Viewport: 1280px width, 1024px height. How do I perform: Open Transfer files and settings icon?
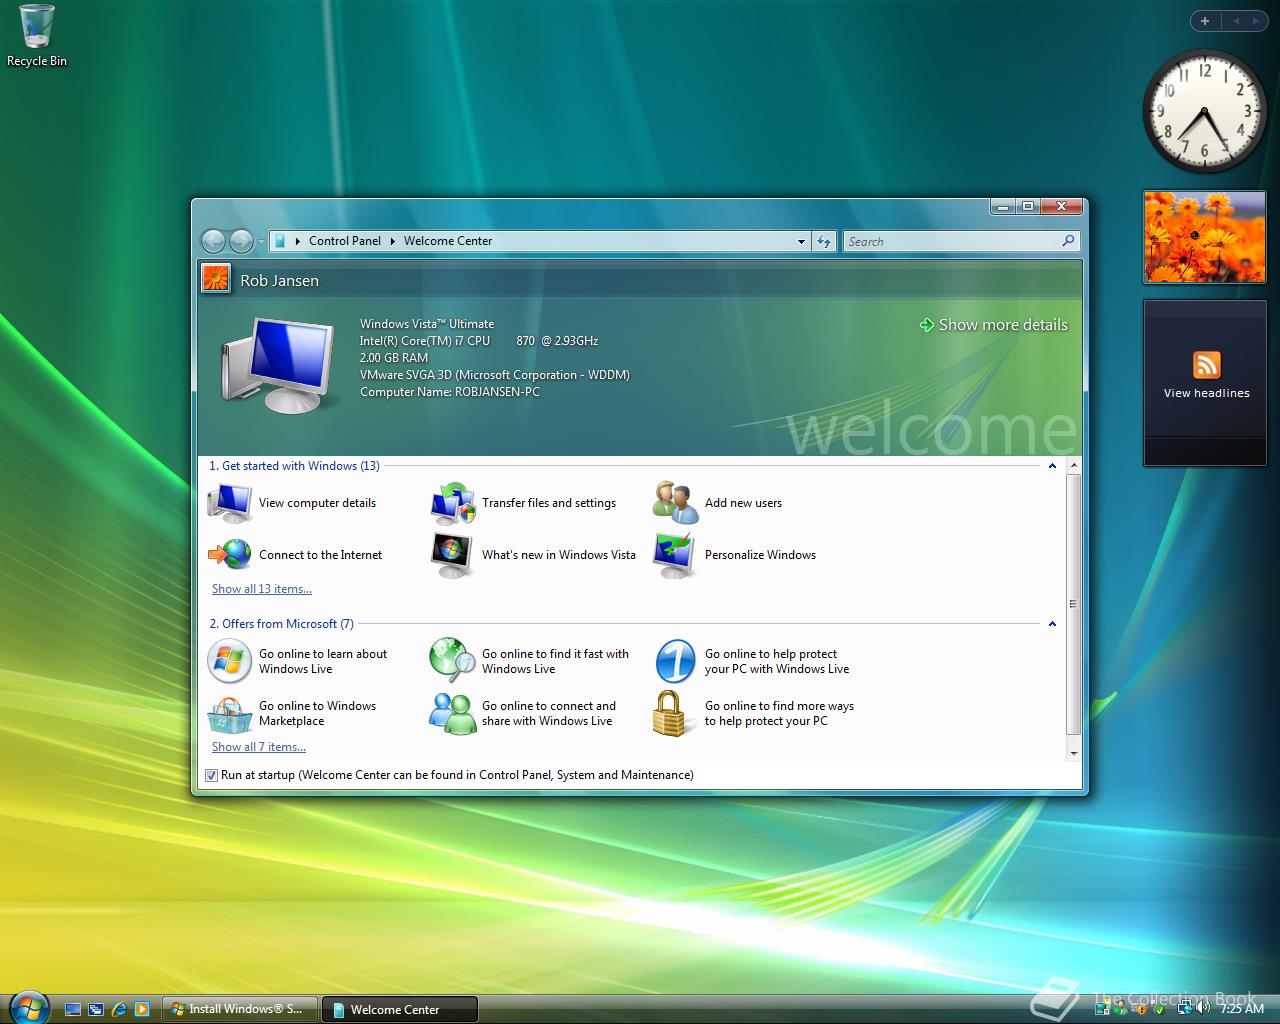pyautogui.click(x=453, y=503)
